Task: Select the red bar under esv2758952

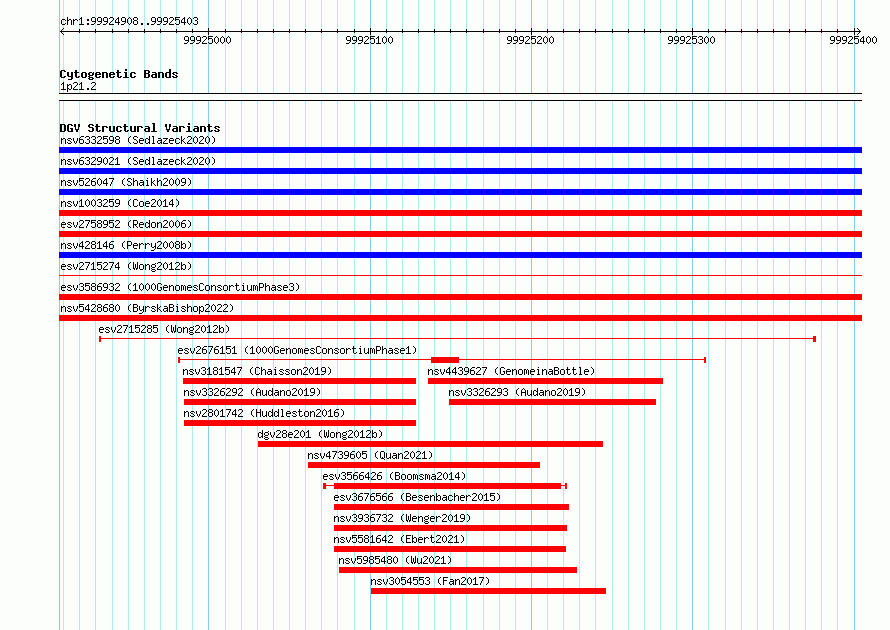Action: coord(460,234)
